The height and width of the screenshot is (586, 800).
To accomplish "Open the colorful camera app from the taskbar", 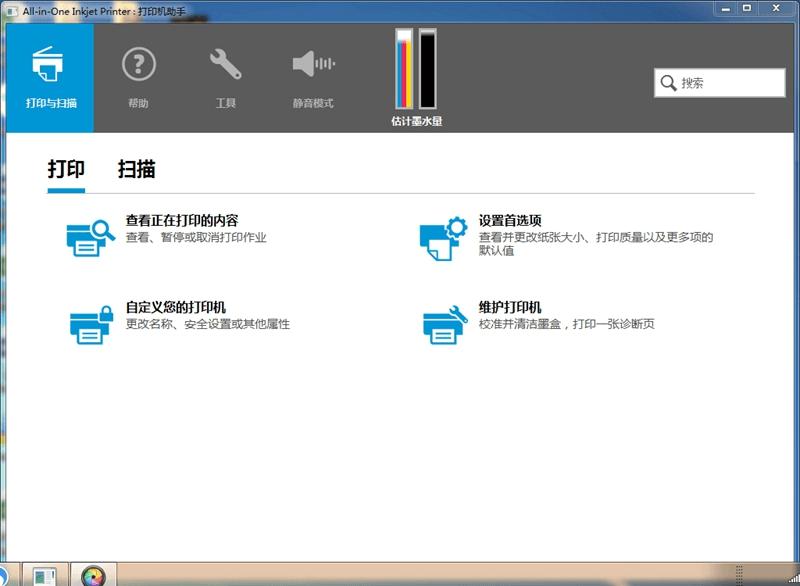I will coord(95,576).
